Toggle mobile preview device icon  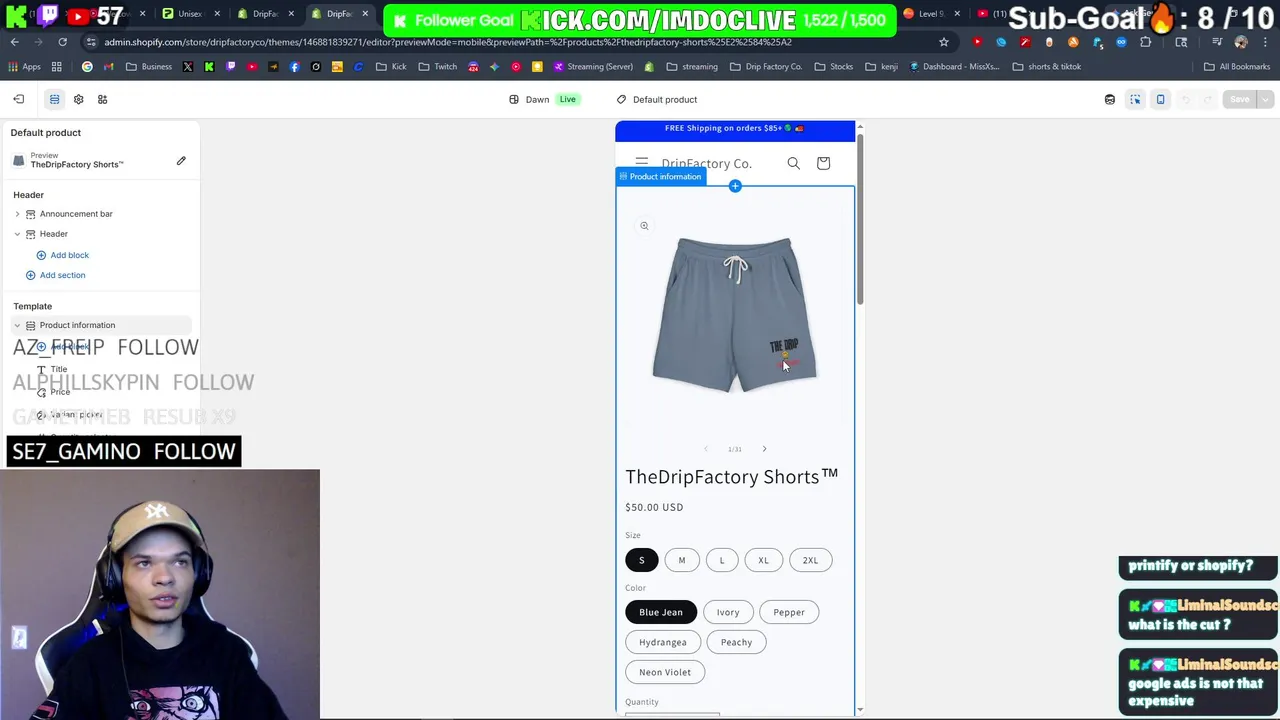(1160, 99)
